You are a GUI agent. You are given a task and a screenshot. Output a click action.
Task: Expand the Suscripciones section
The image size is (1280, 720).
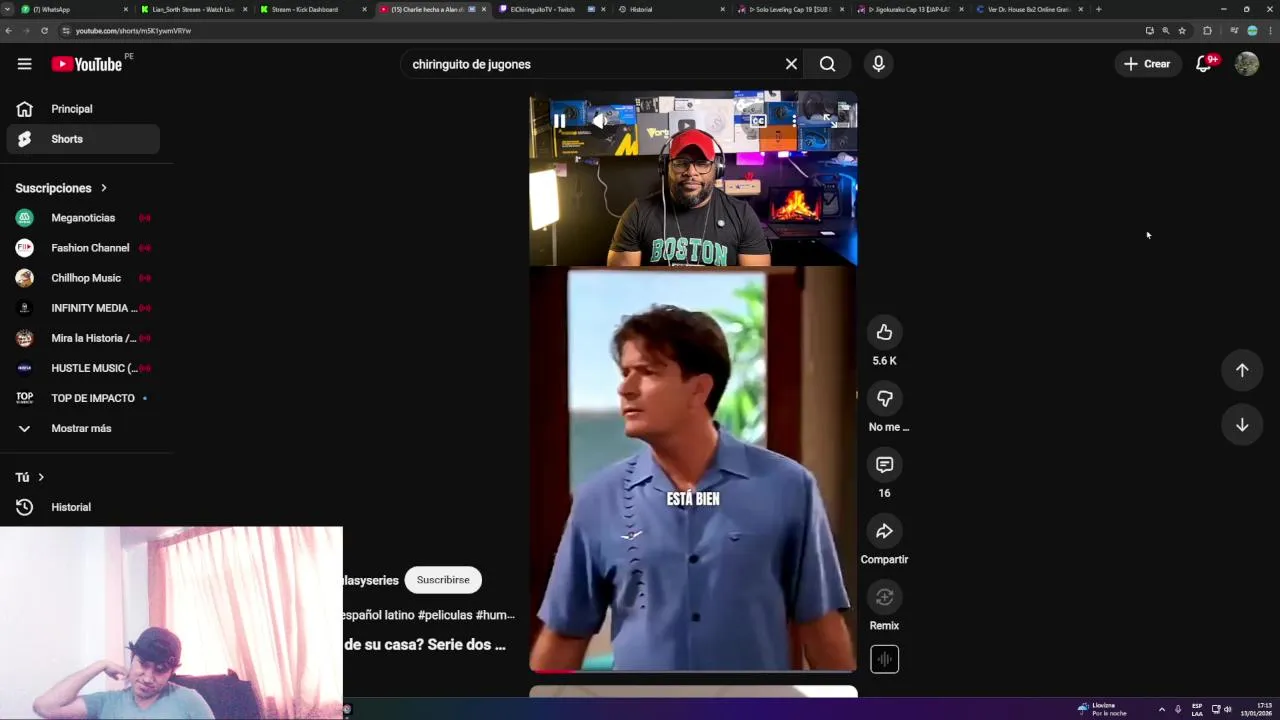click(61, 188)
